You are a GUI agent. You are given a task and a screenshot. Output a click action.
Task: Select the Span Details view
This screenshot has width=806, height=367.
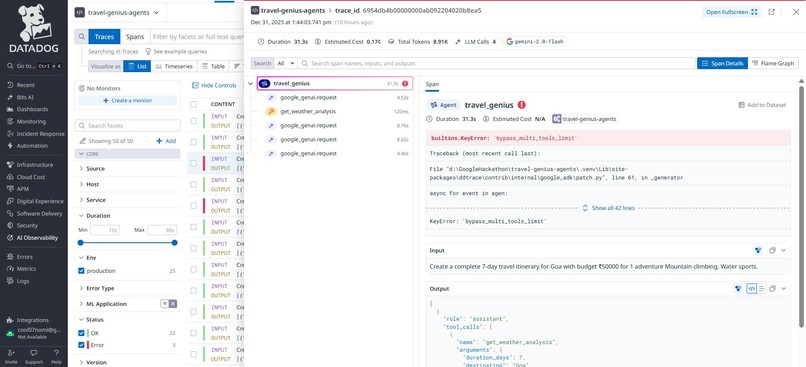click(722, 63)
